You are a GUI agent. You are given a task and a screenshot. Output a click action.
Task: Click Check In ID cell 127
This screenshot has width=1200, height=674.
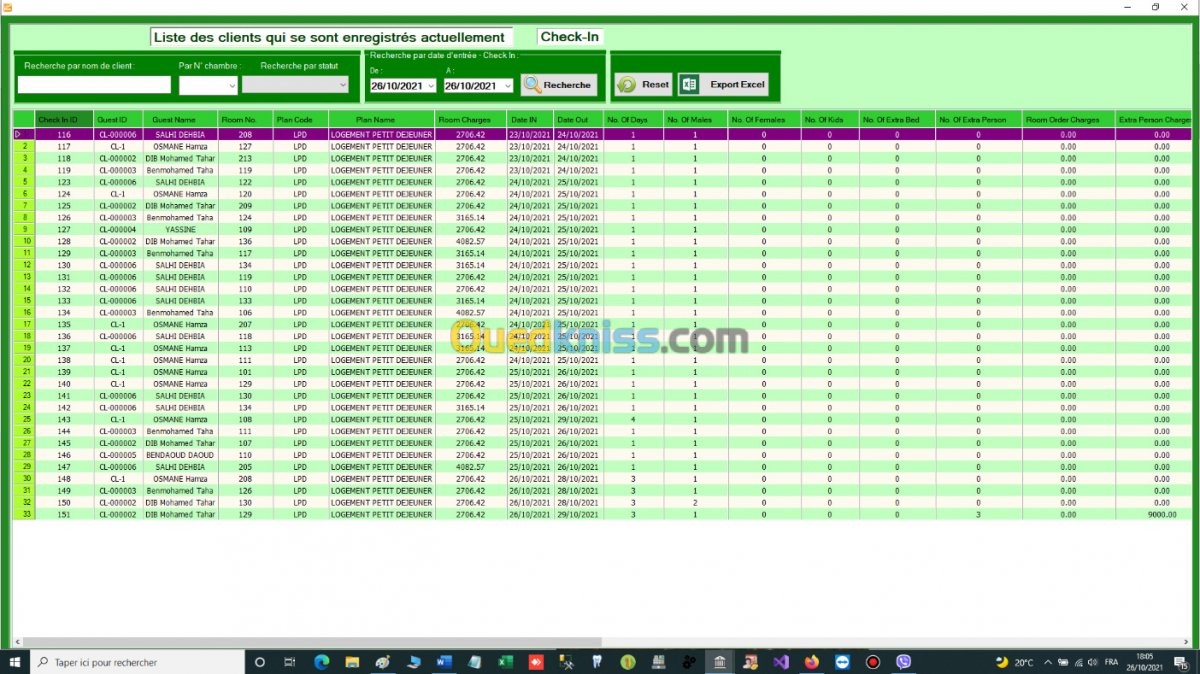click(64, 229)
